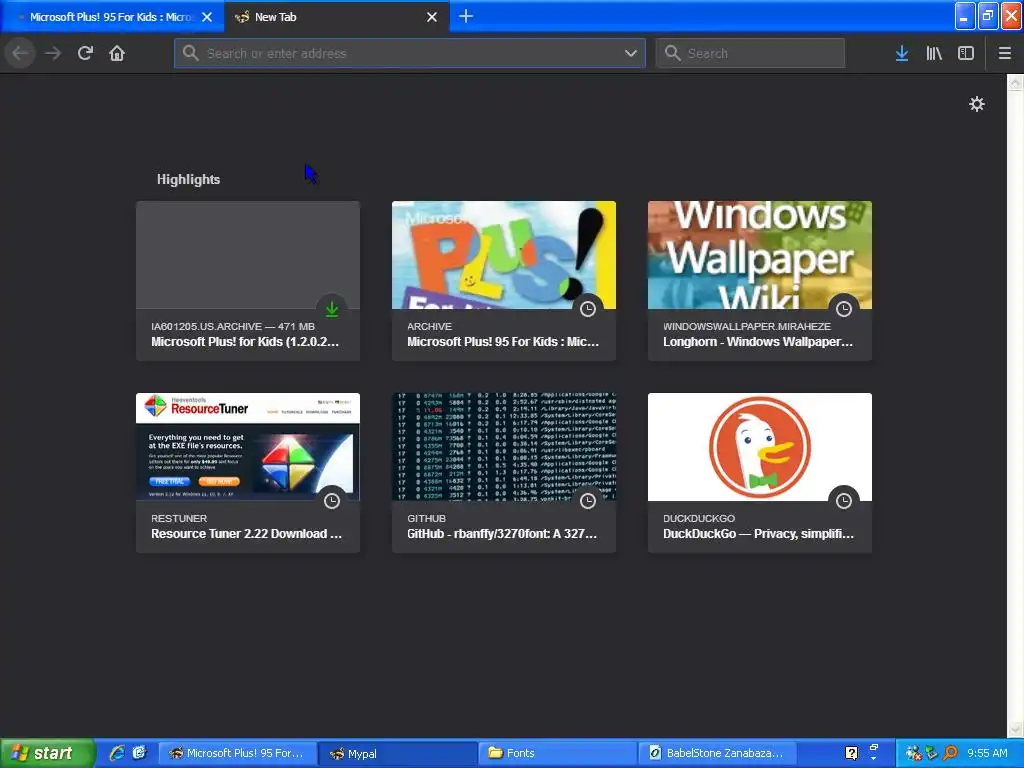Image resolution: width=1024 pixels, height=768 pixels.
Task: Click the help question mark tray icon
Action: [x=851, y=753]
